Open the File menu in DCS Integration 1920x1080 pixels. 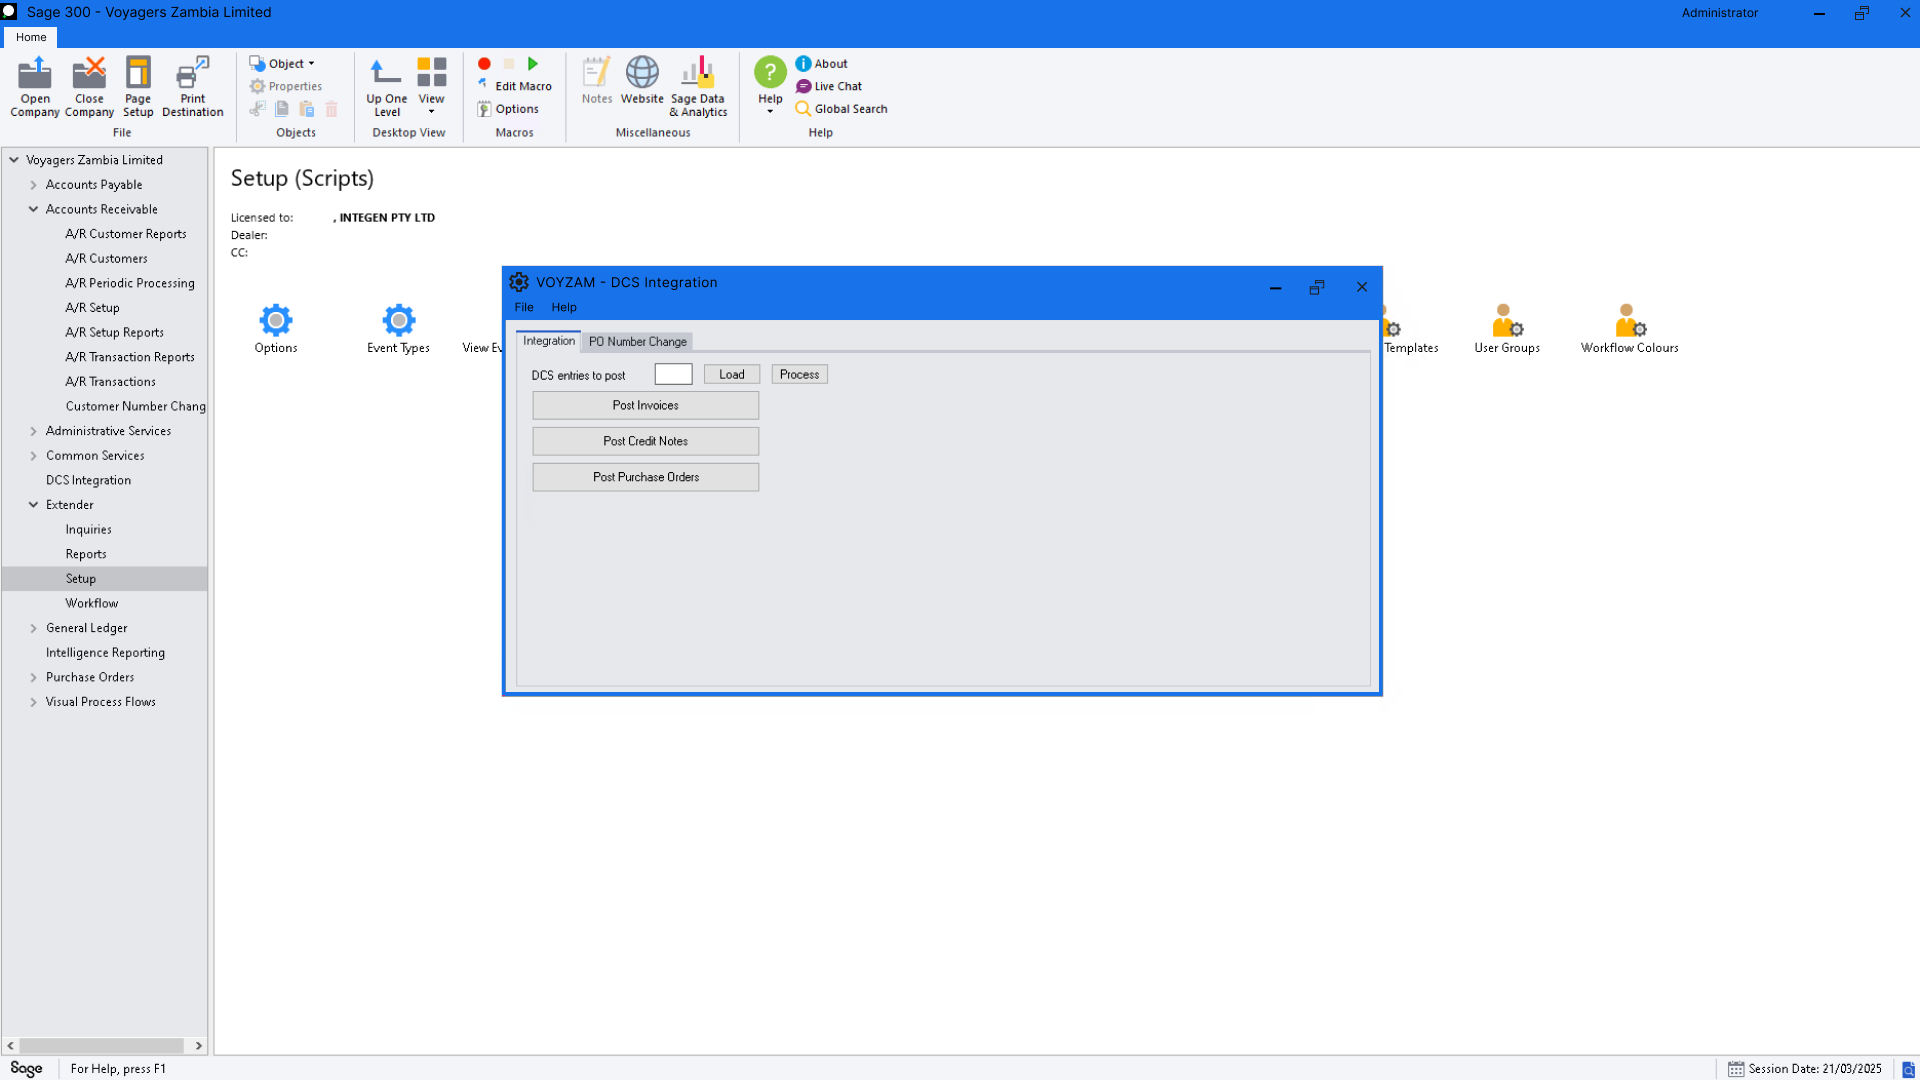pos(524,308)
